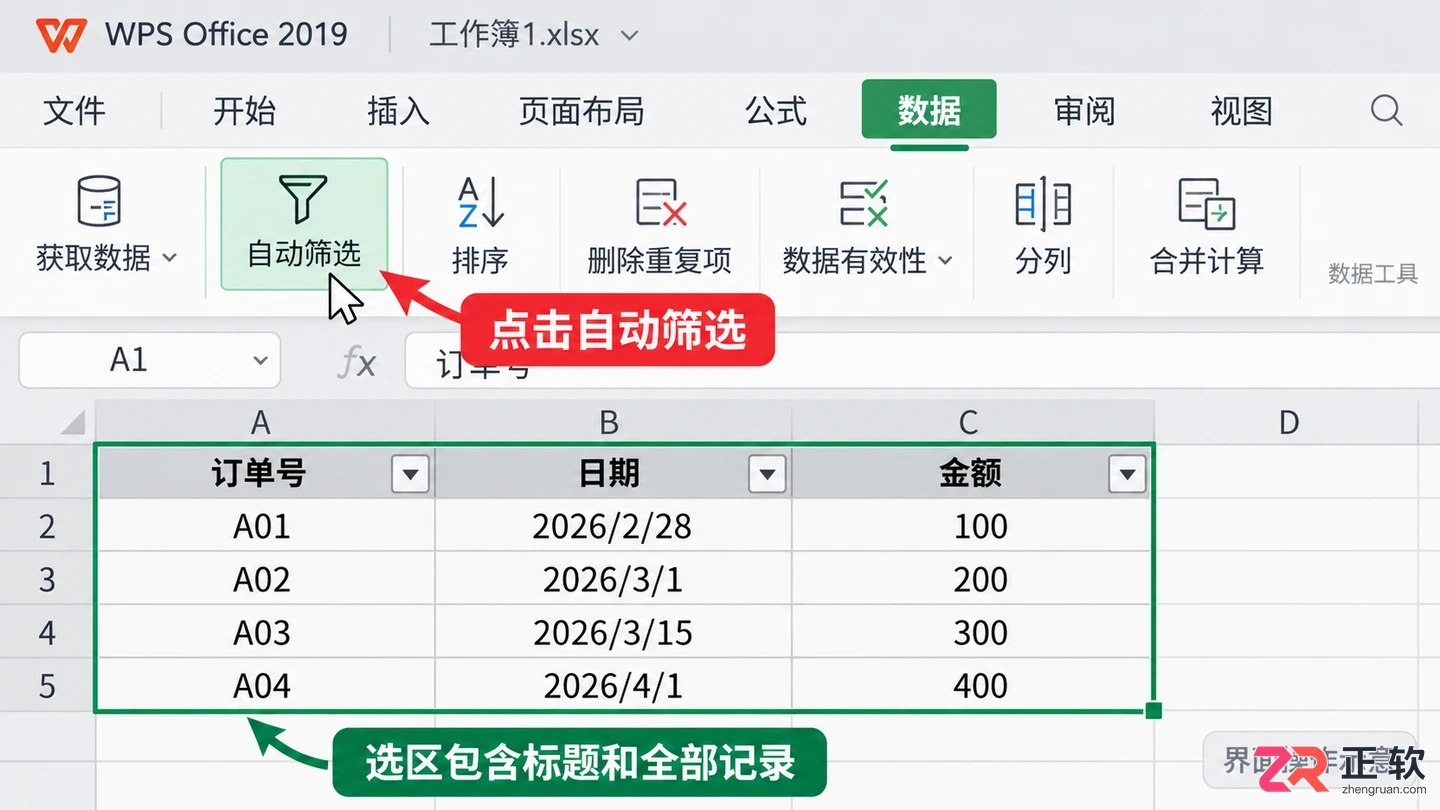This screenshot has width=1440, height=810.
Task: Select column B header
Action: click(x=613, y=422)
